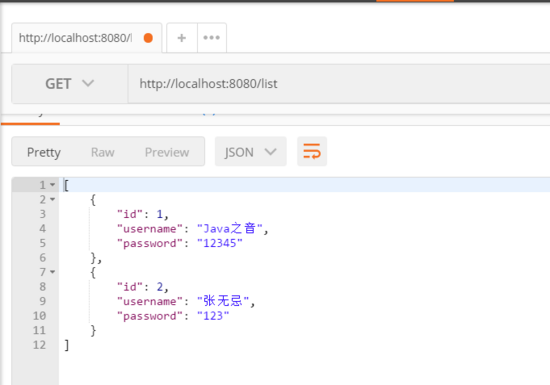The width and height of the screenshot is (550, 385).
Task: Click the "id": 2 line
Action: (x=143, y=287)
